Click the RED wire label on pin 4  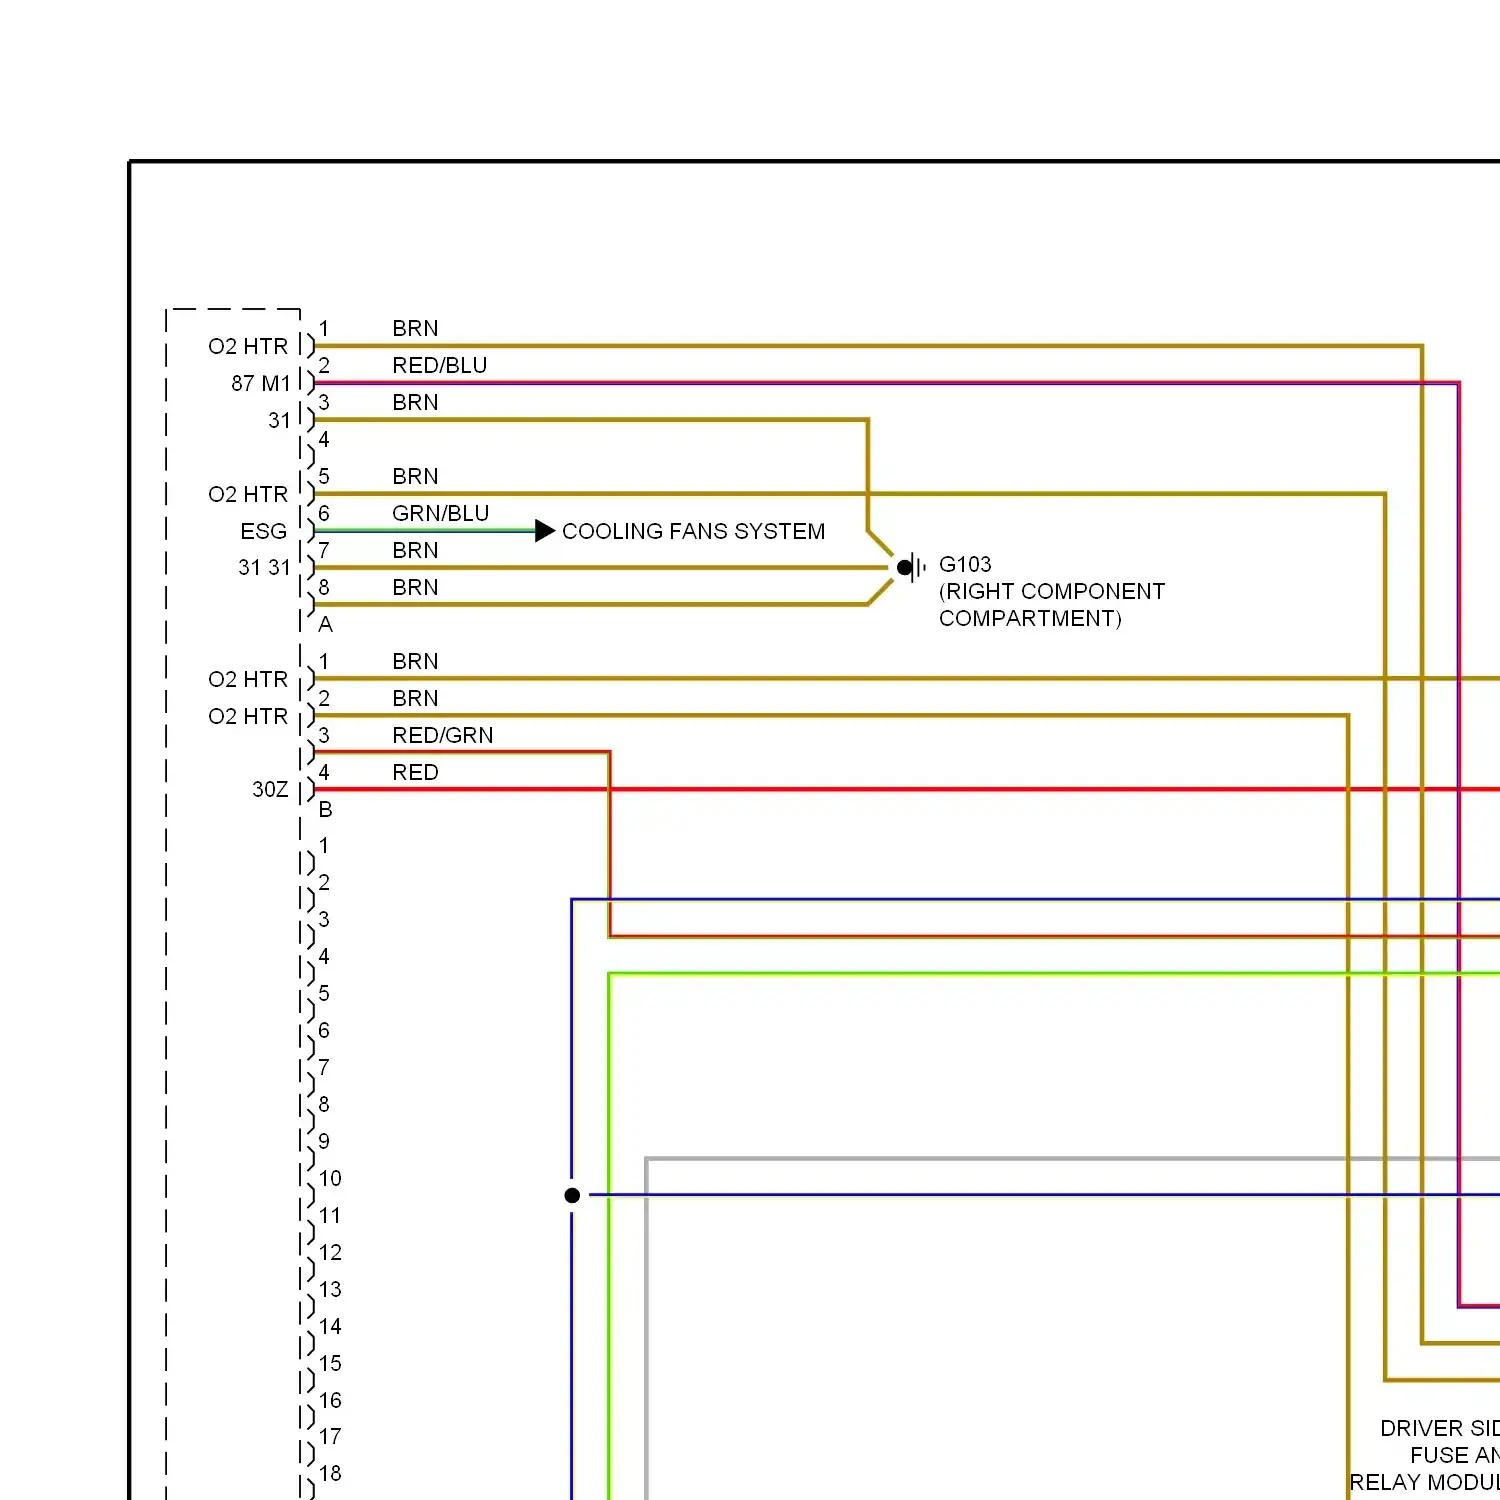pos(416,772)
